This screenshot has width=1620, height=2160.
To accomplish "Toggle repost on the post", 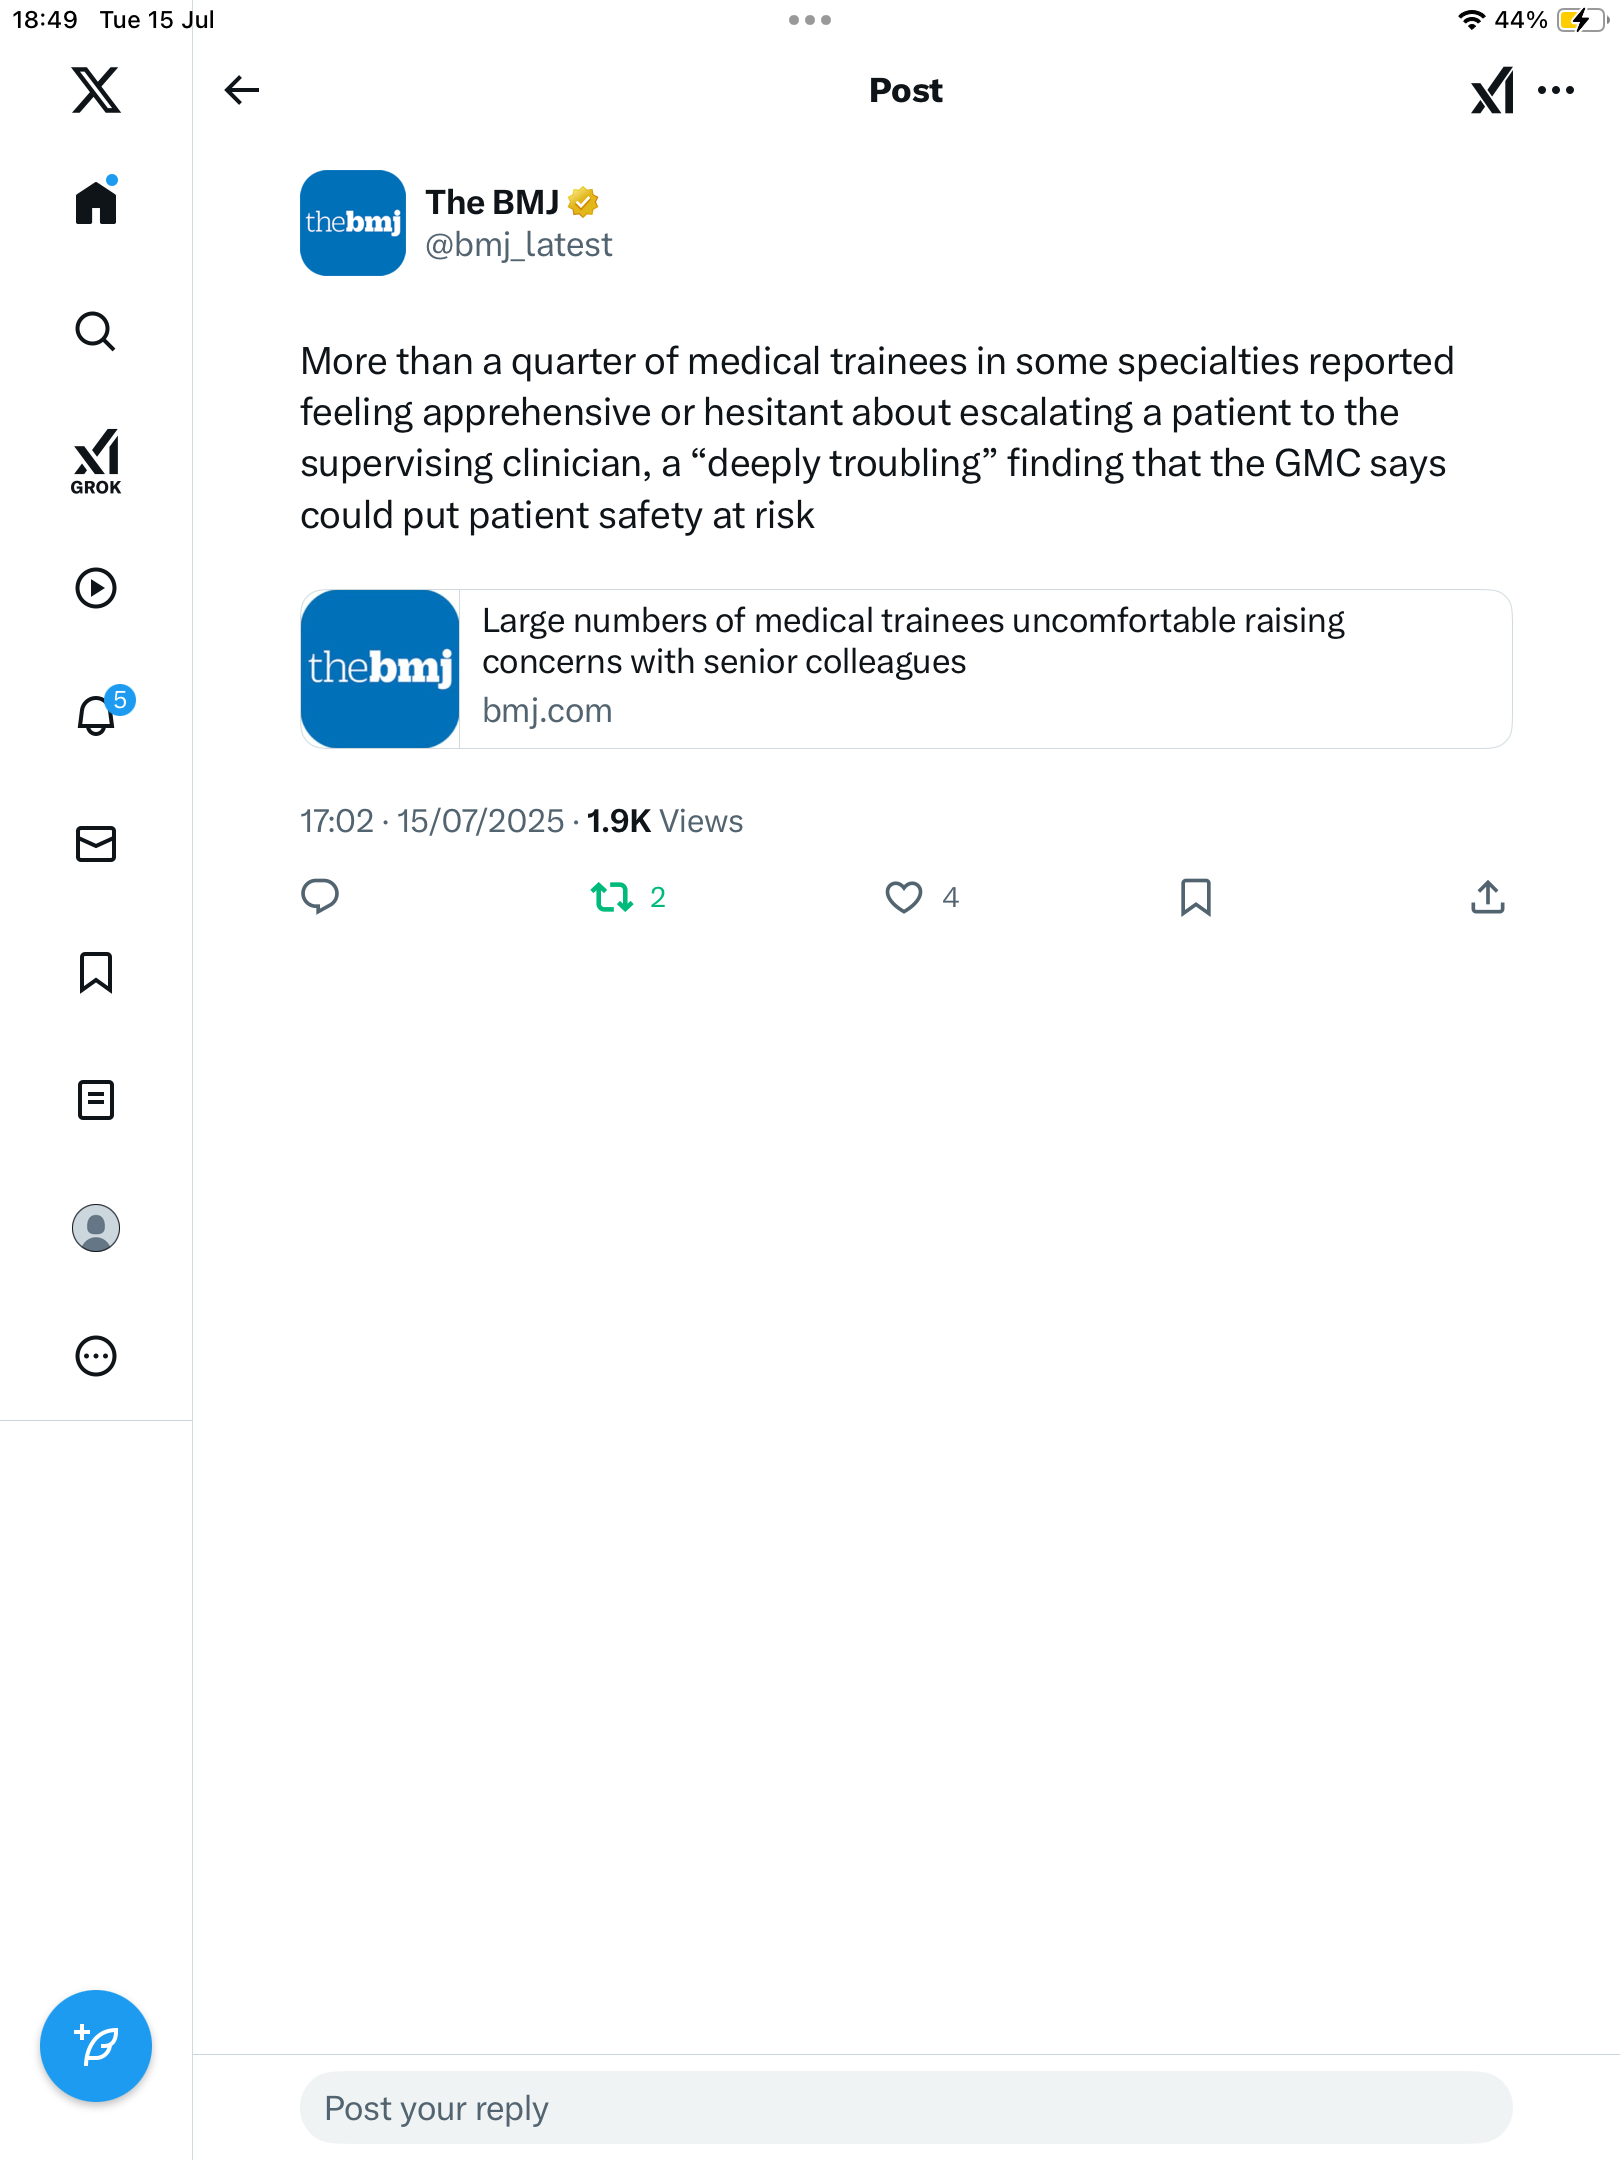I will point(628,897).
